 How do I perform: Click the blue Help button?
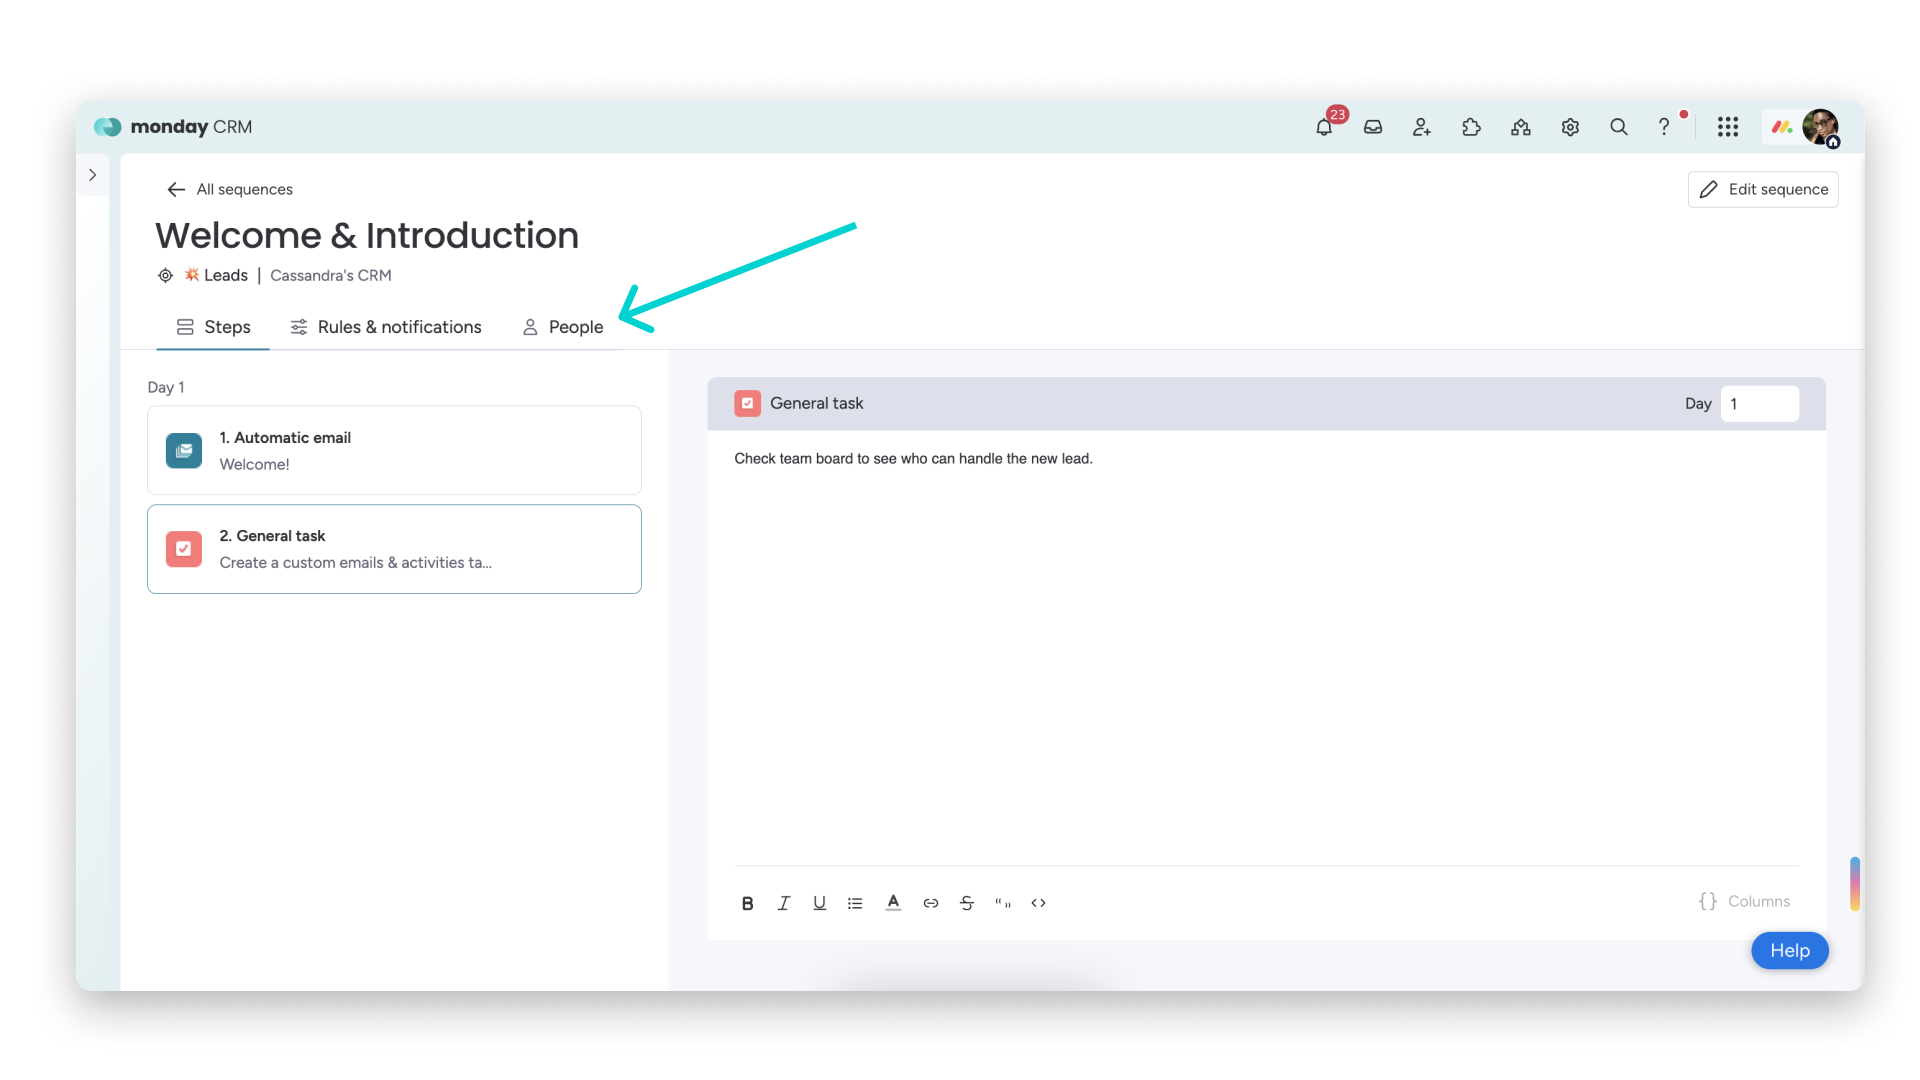pyautogui.click(x=1790, y=951)
